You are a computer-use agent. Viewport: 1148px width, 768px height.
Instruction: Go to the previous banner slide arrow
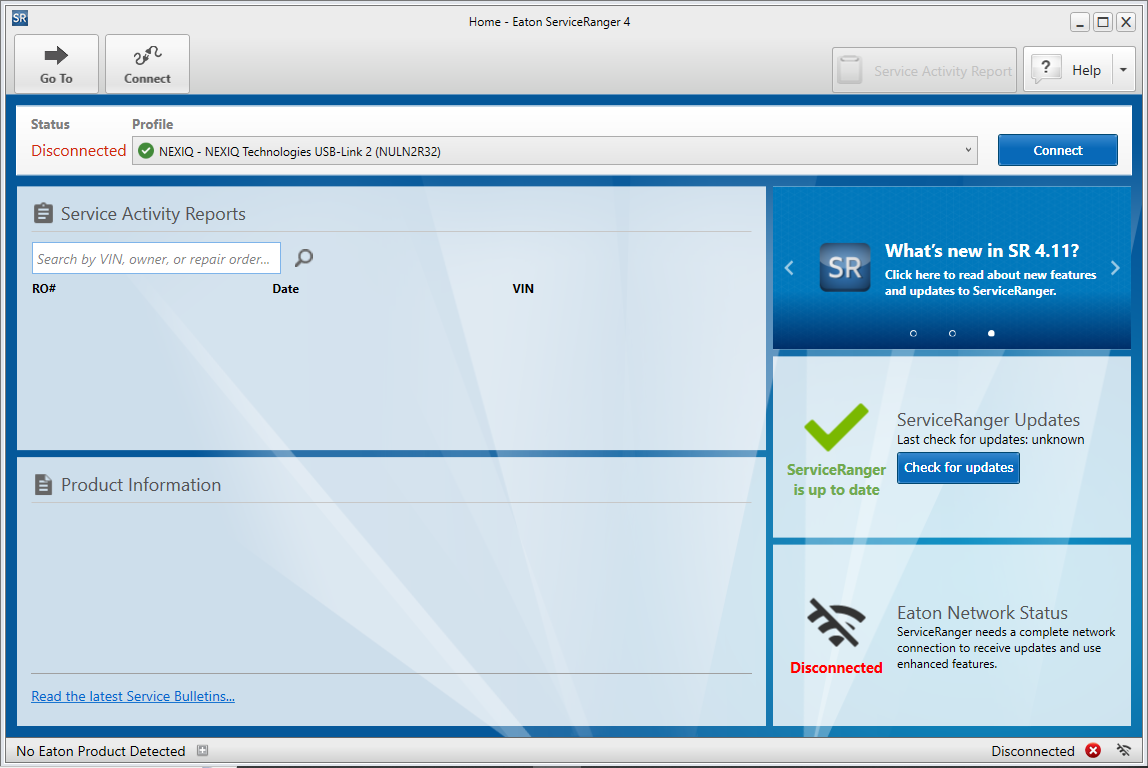pyautogui.click(x=789, y=268)
